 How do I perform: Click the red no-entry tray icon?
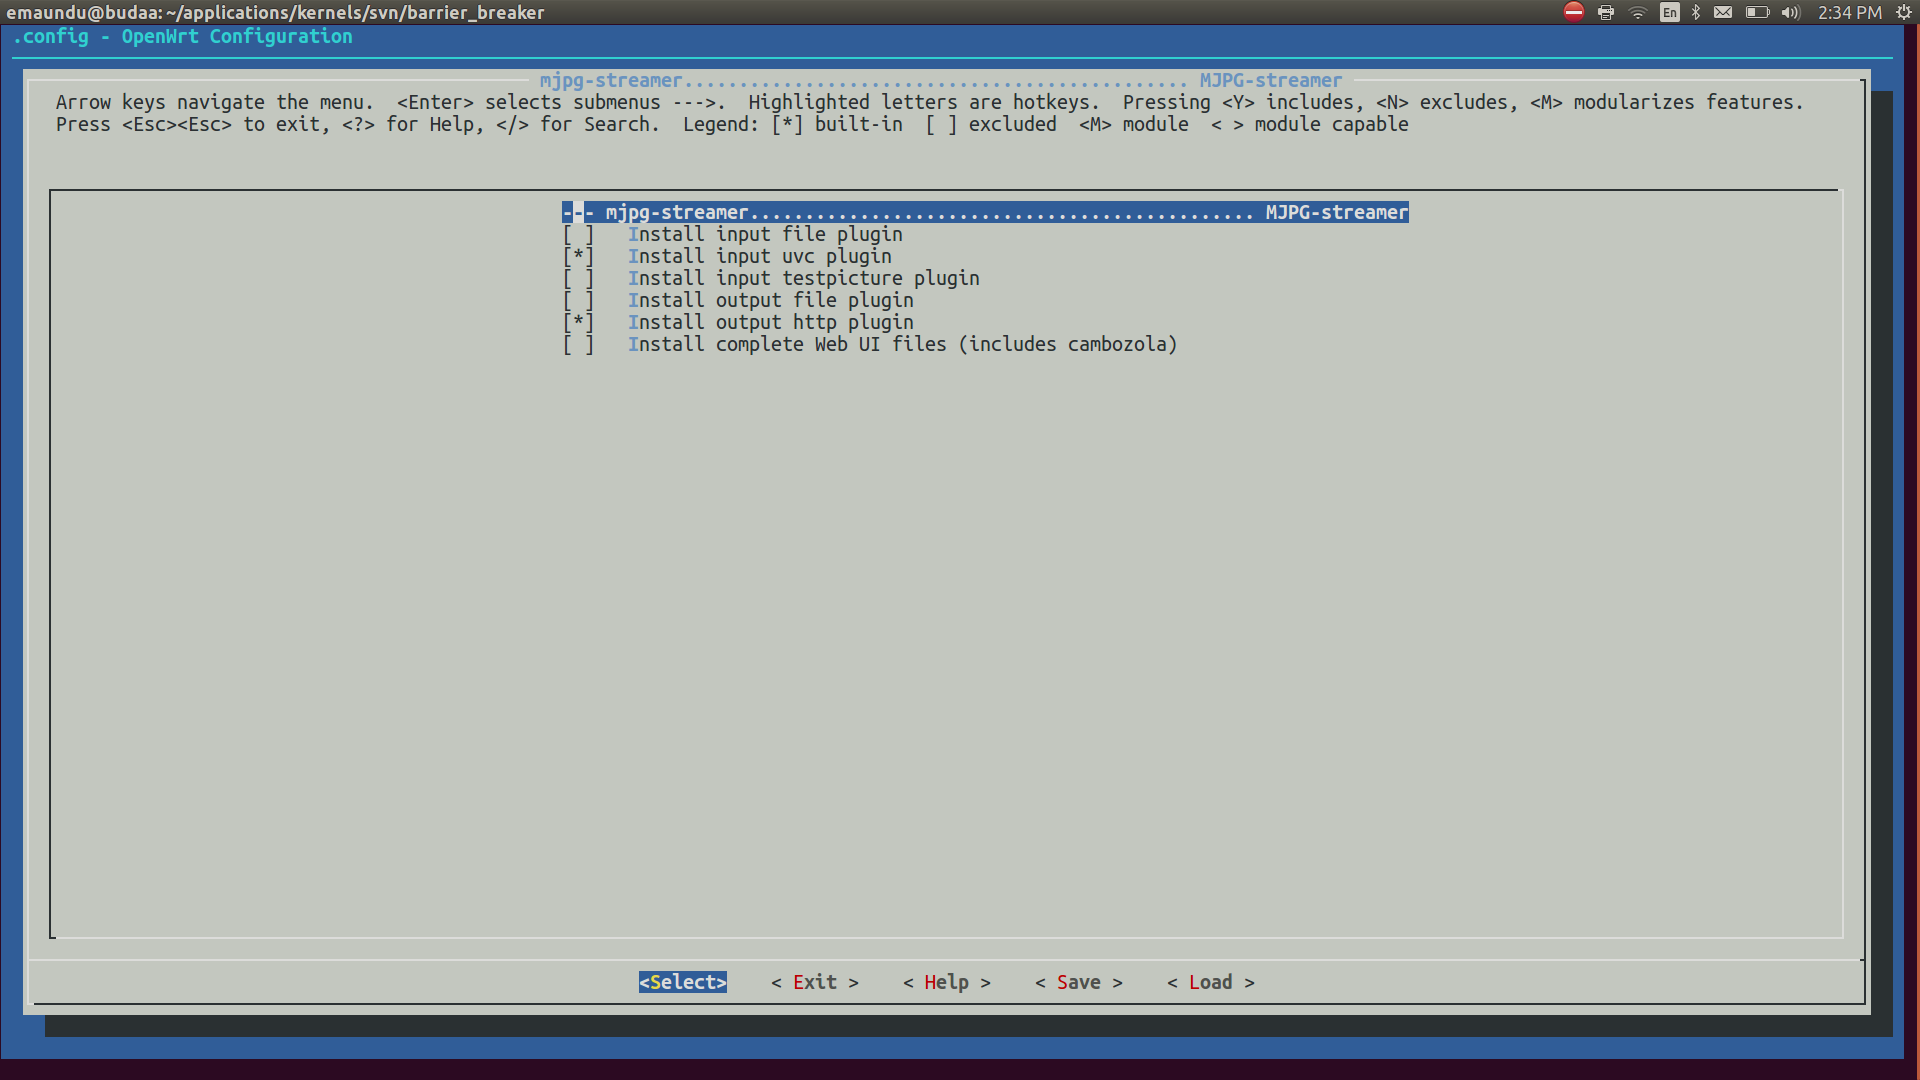click(1574, 12)
